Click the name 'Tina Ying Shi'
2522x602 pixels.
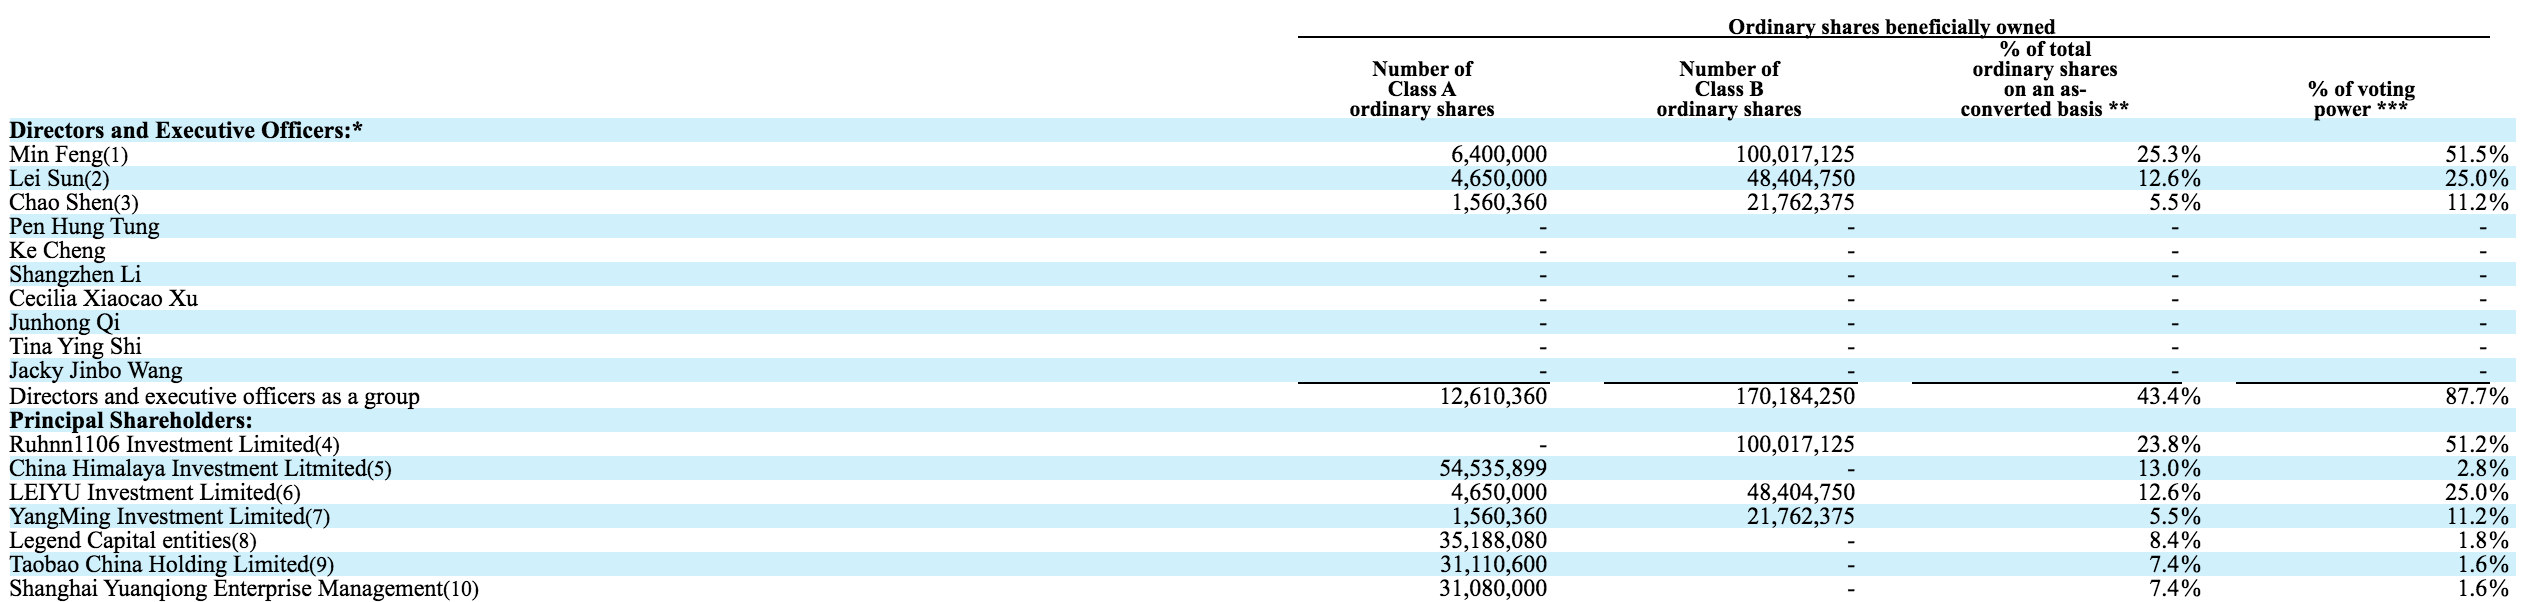tap(75, 347)
